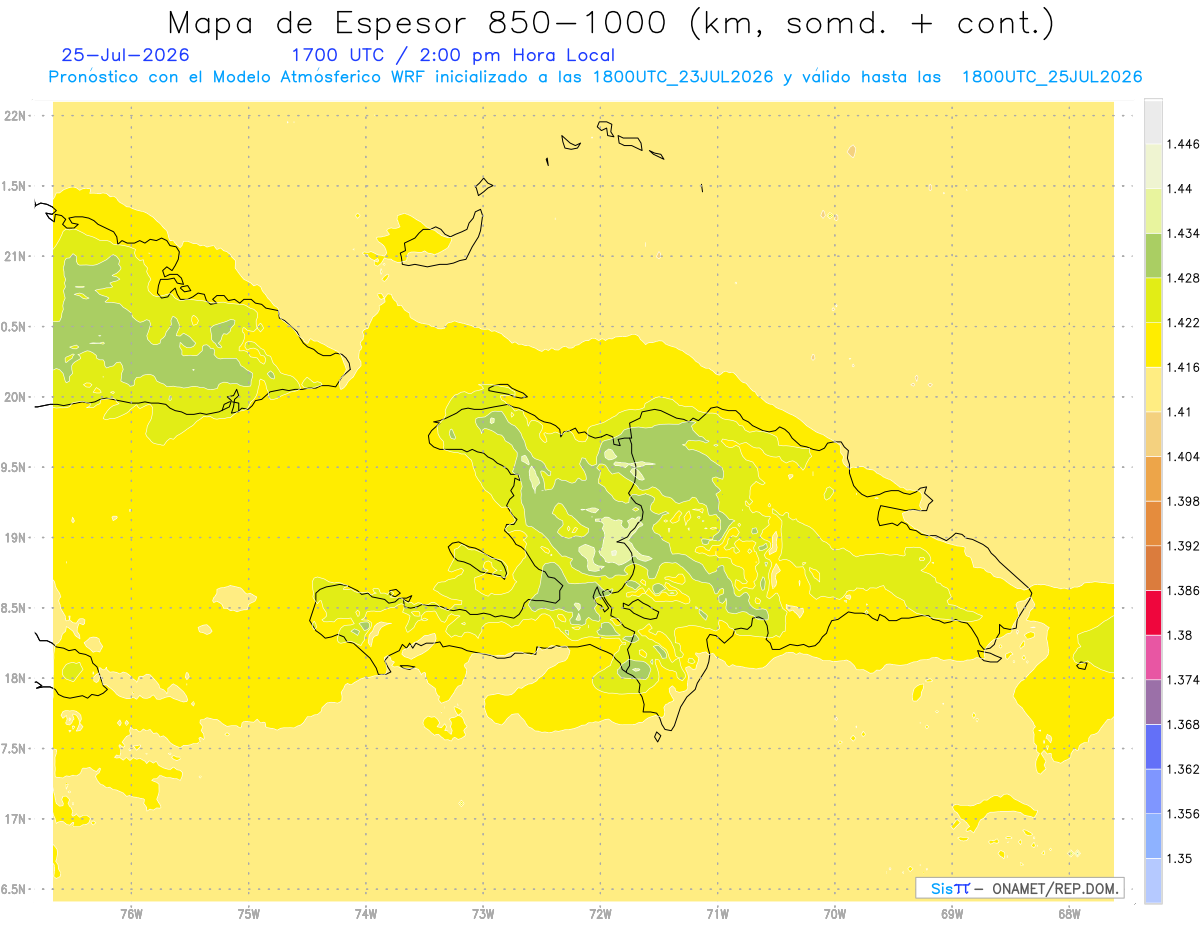Click the blue swatch between 1.362 and 1.368
1200x927 pixels.
(x=1153, y=747)
